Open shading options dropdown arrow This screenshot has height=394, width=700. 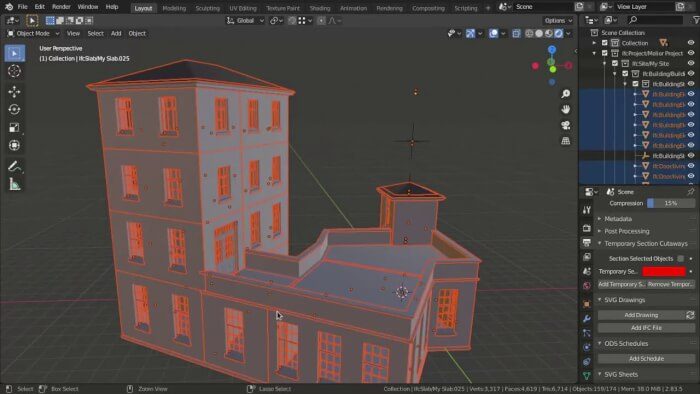[568, 33]
